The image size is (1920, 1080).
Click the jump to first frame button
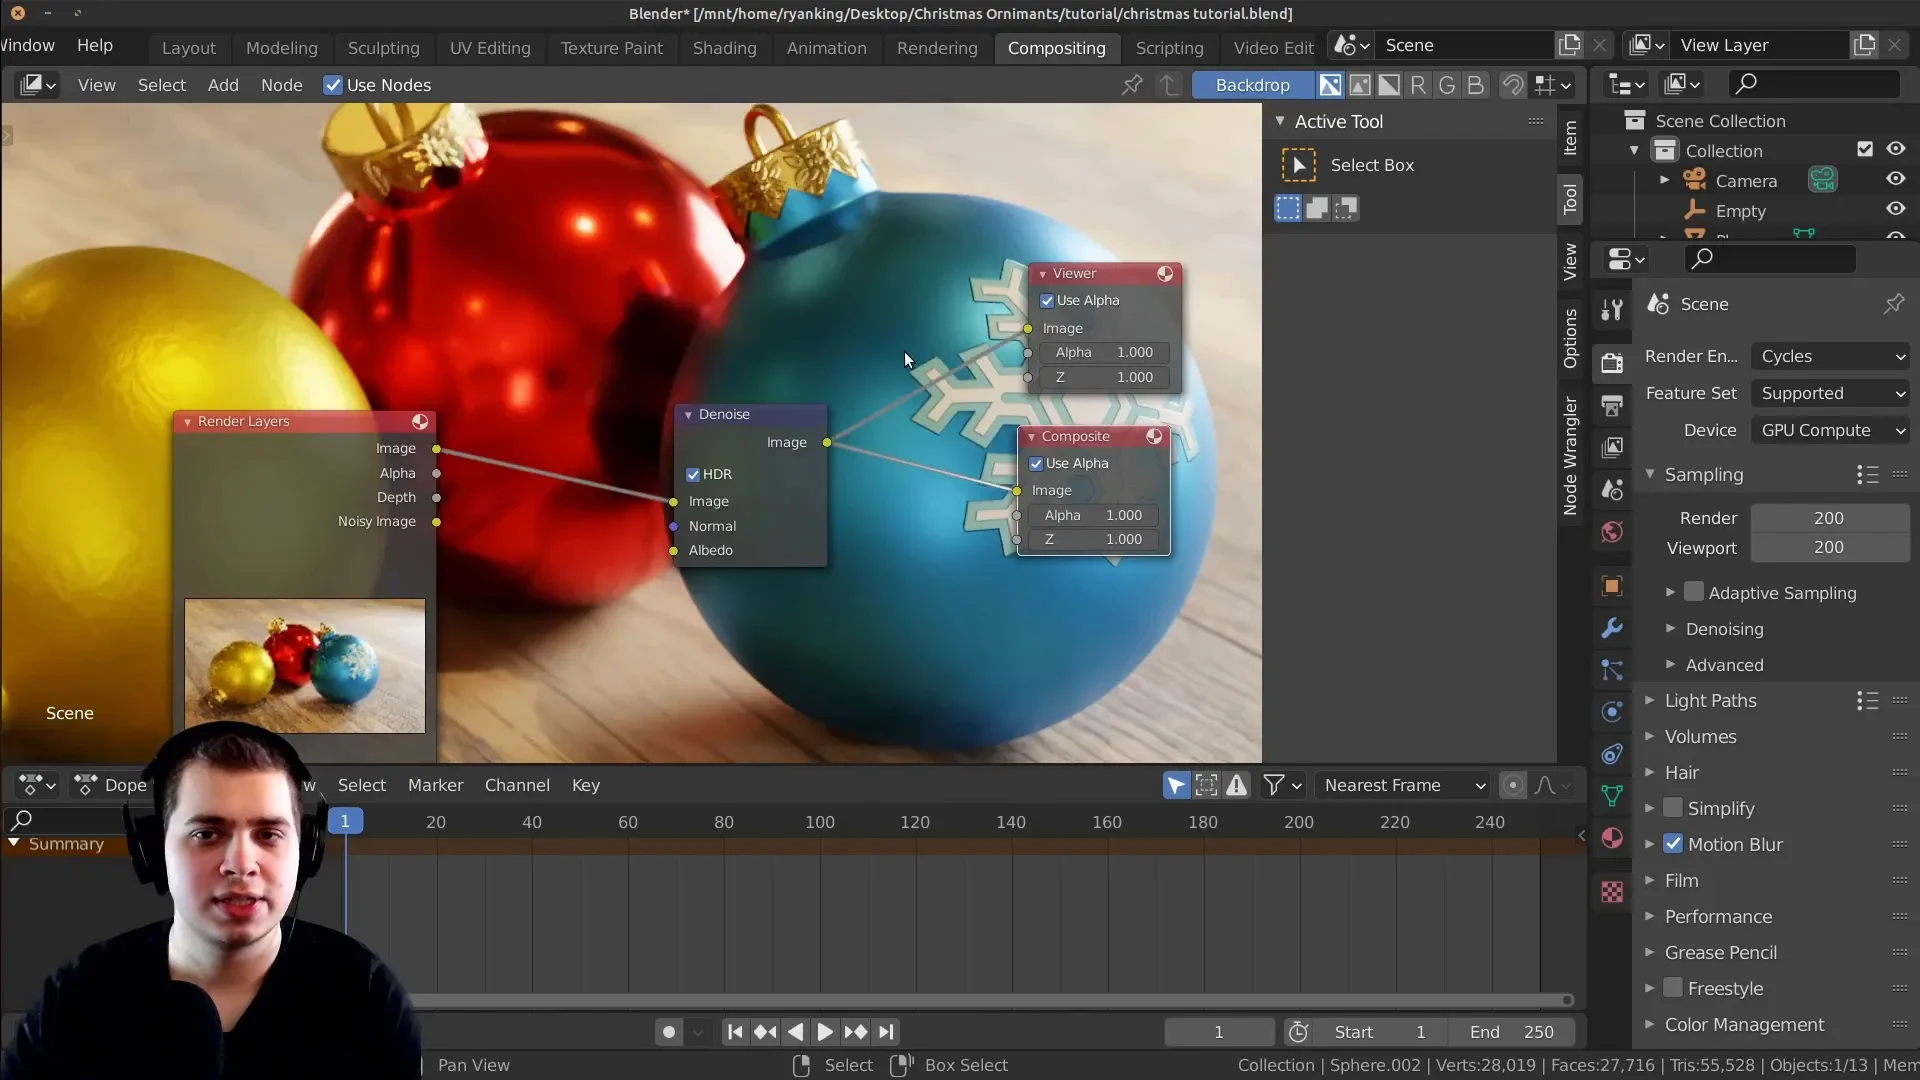735,1032
